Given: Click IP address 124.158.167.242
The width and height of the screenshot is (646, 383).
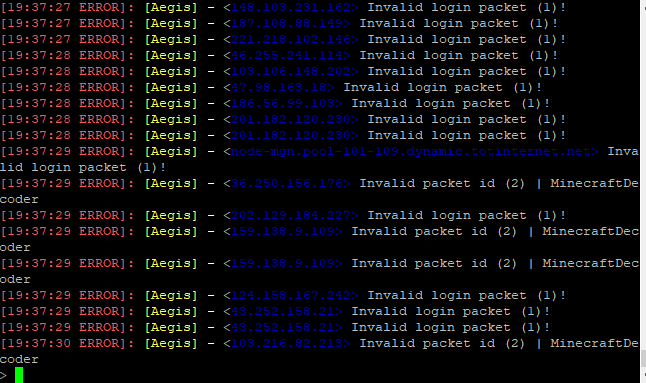Looking at the screenshot, I should click(x=290, y=295).
